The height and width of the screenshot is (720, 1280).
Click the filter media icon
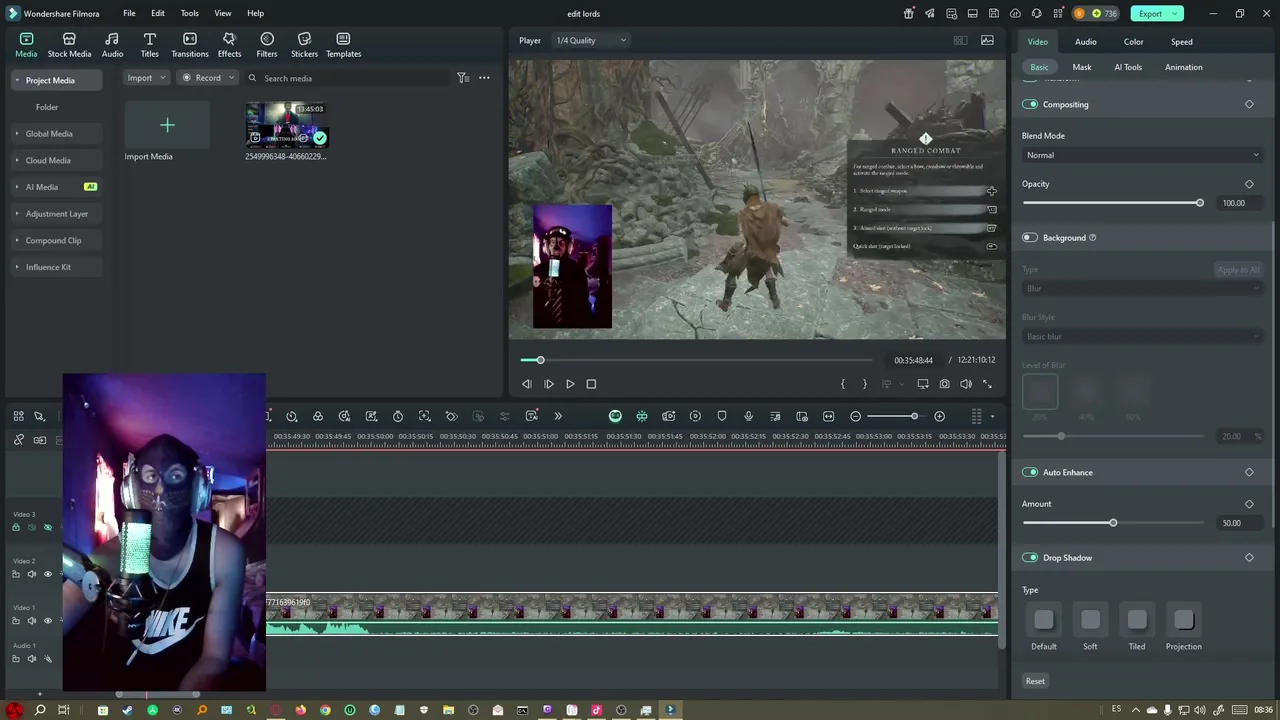pyautogui.click(x=463, y=78)
